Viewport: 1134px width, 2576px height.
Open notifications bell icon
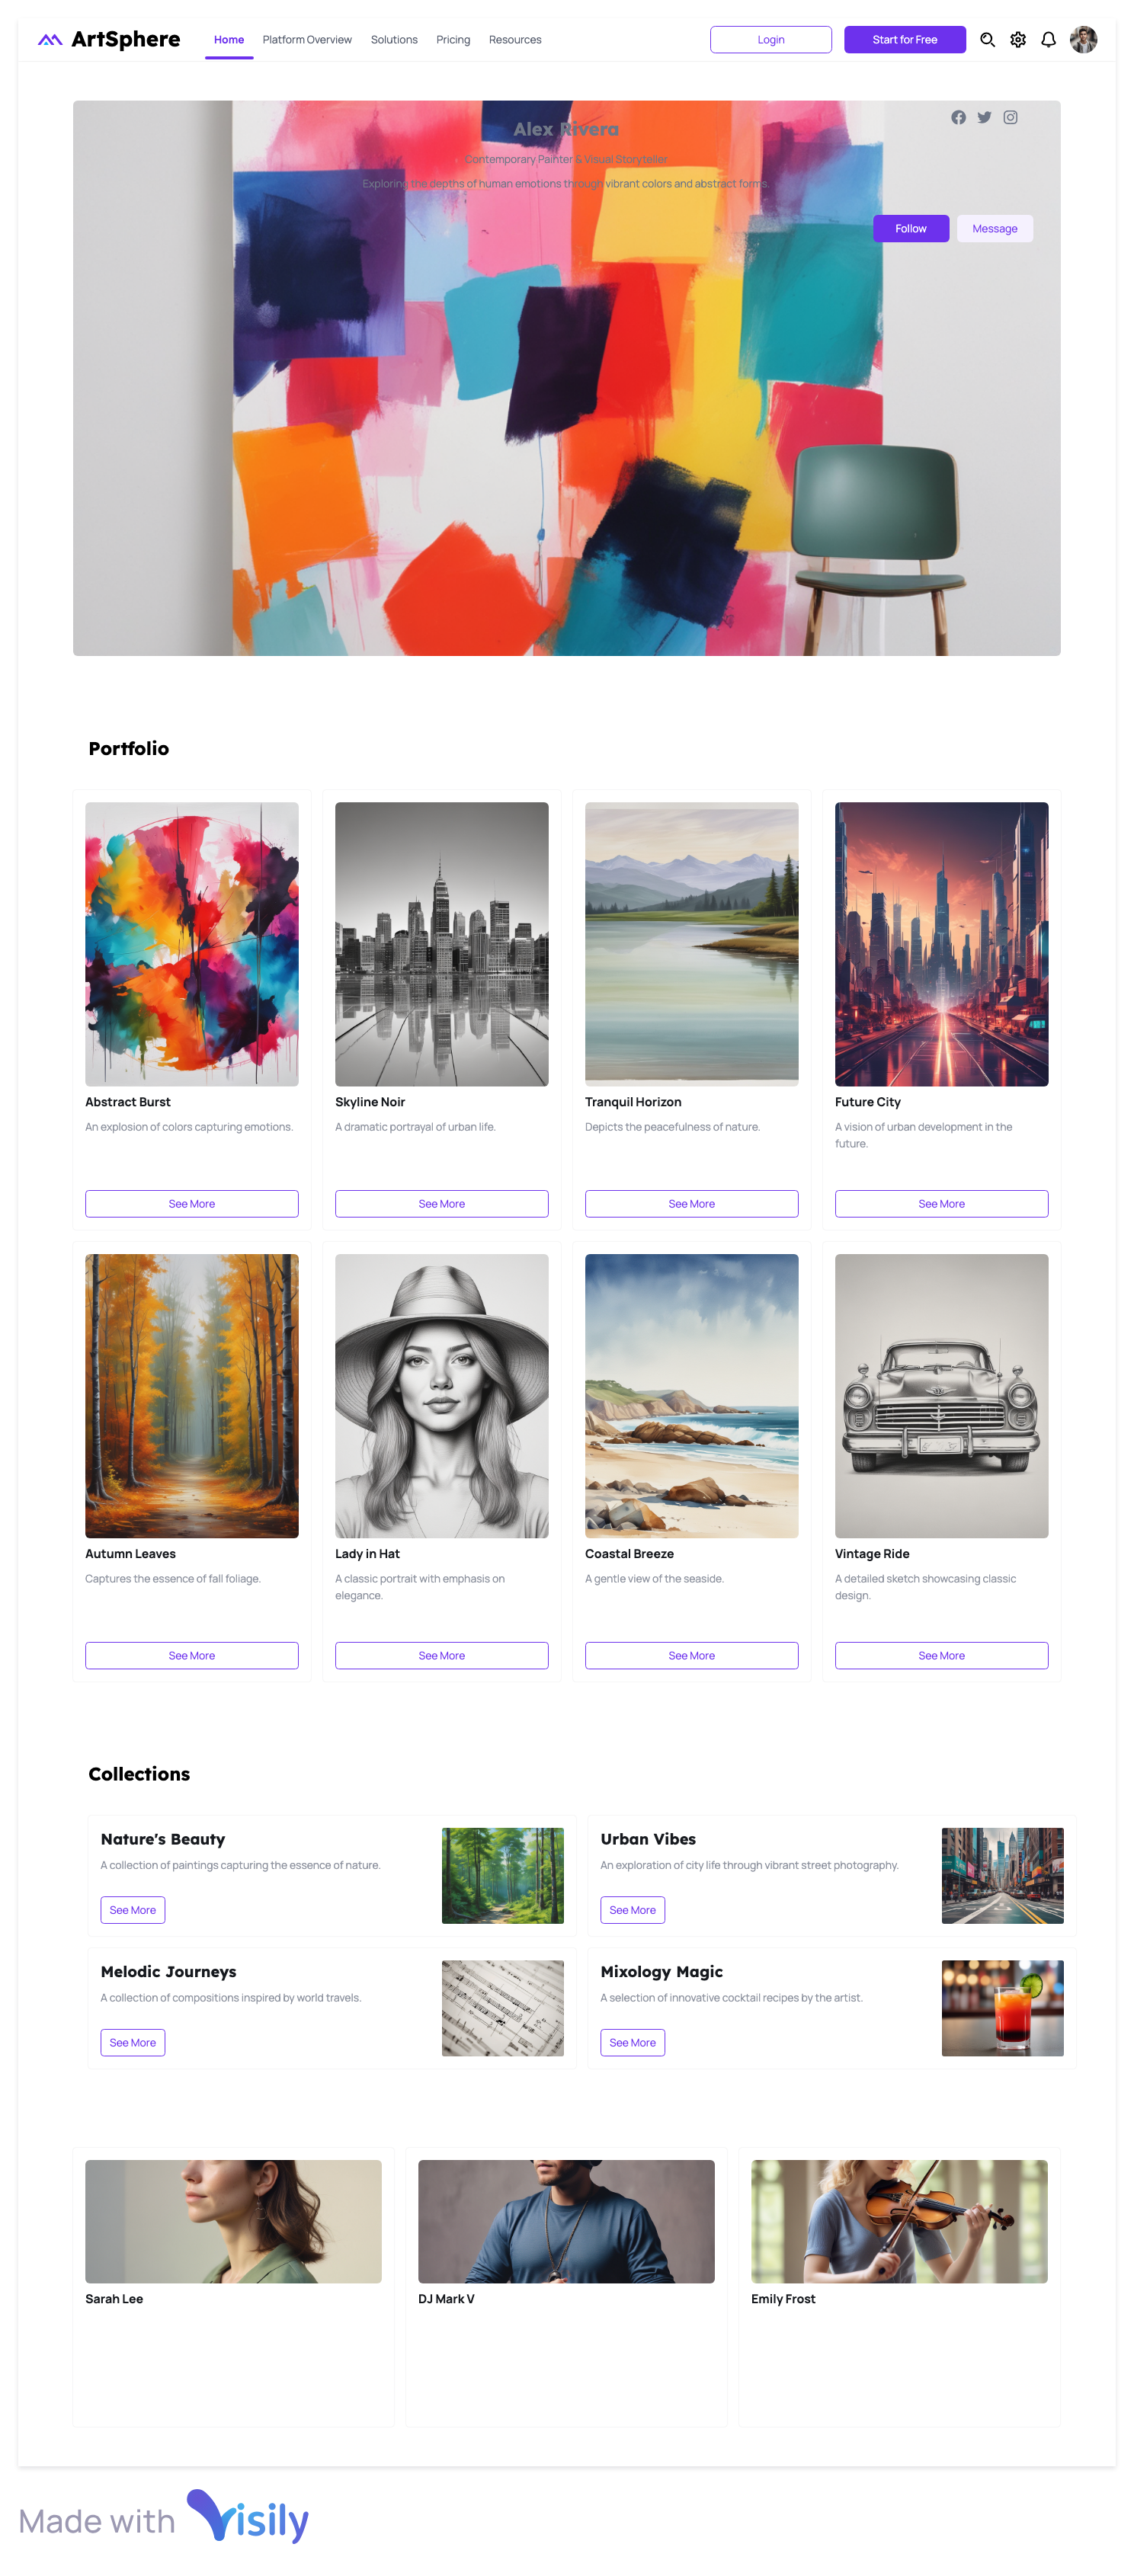click(x=1048, y=40)
